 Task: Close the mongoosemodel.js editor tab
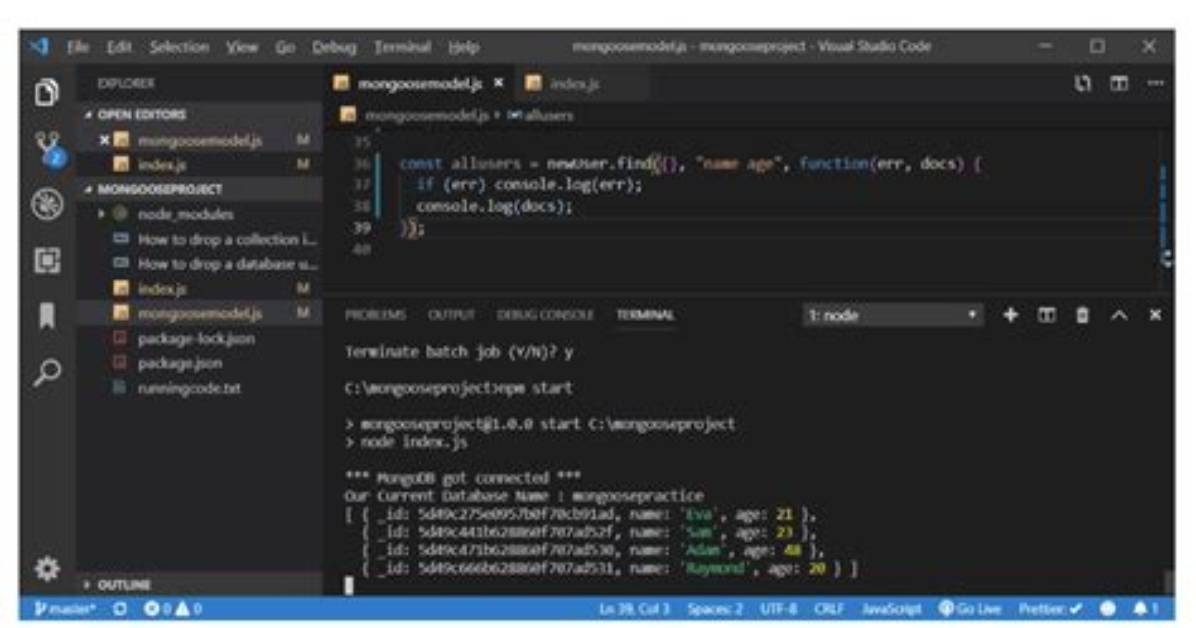[x=499, y=82]
